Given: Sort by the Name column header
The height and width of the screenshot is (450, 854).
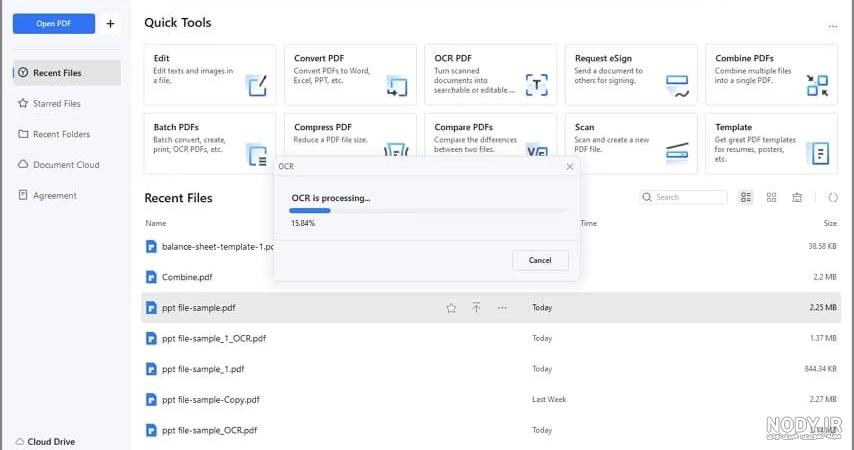Looking at the screenshot, I should click(x=156, y=223).
